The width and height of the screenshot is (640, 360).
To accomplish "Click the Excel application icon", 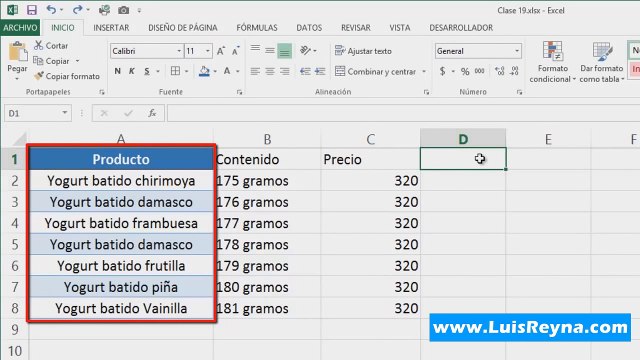I will point(12,10).
